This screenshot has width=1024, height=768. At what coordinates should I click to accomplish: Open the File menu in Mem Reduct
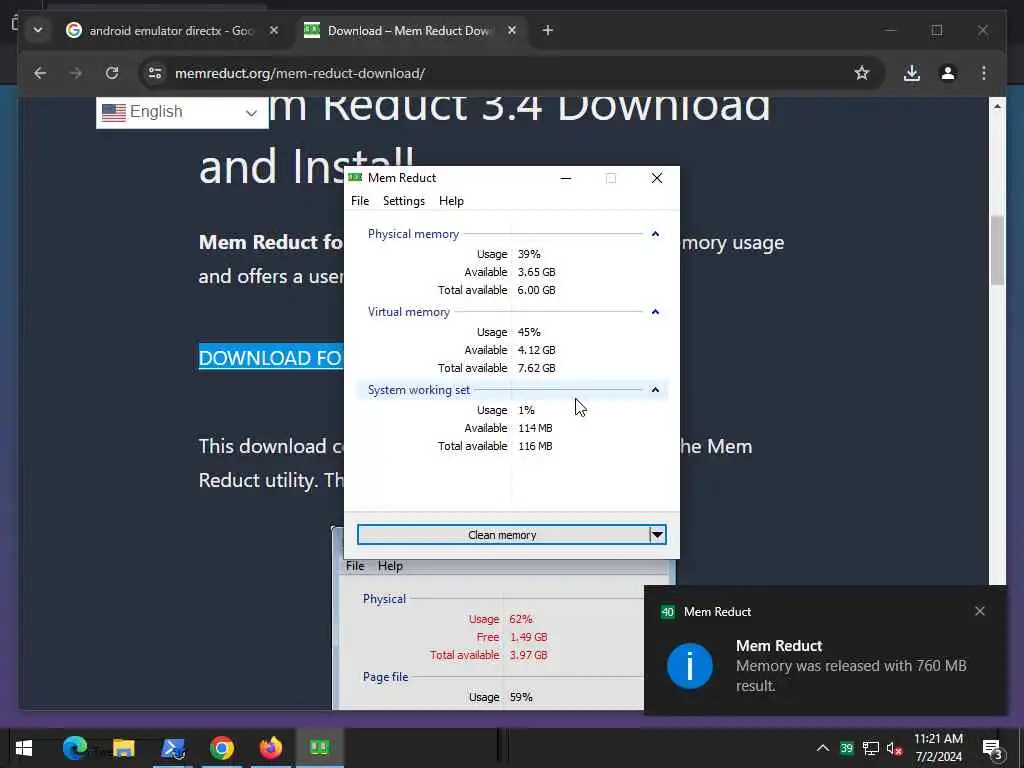[360, 201]
